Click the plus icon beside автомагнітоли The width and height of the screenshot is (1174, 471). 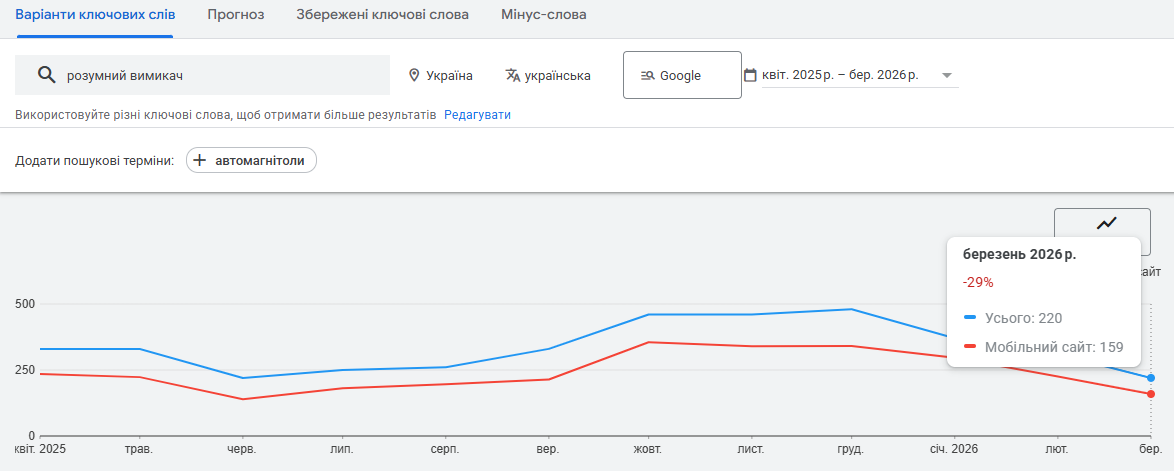pyautogui.click(x=200, y=160)
